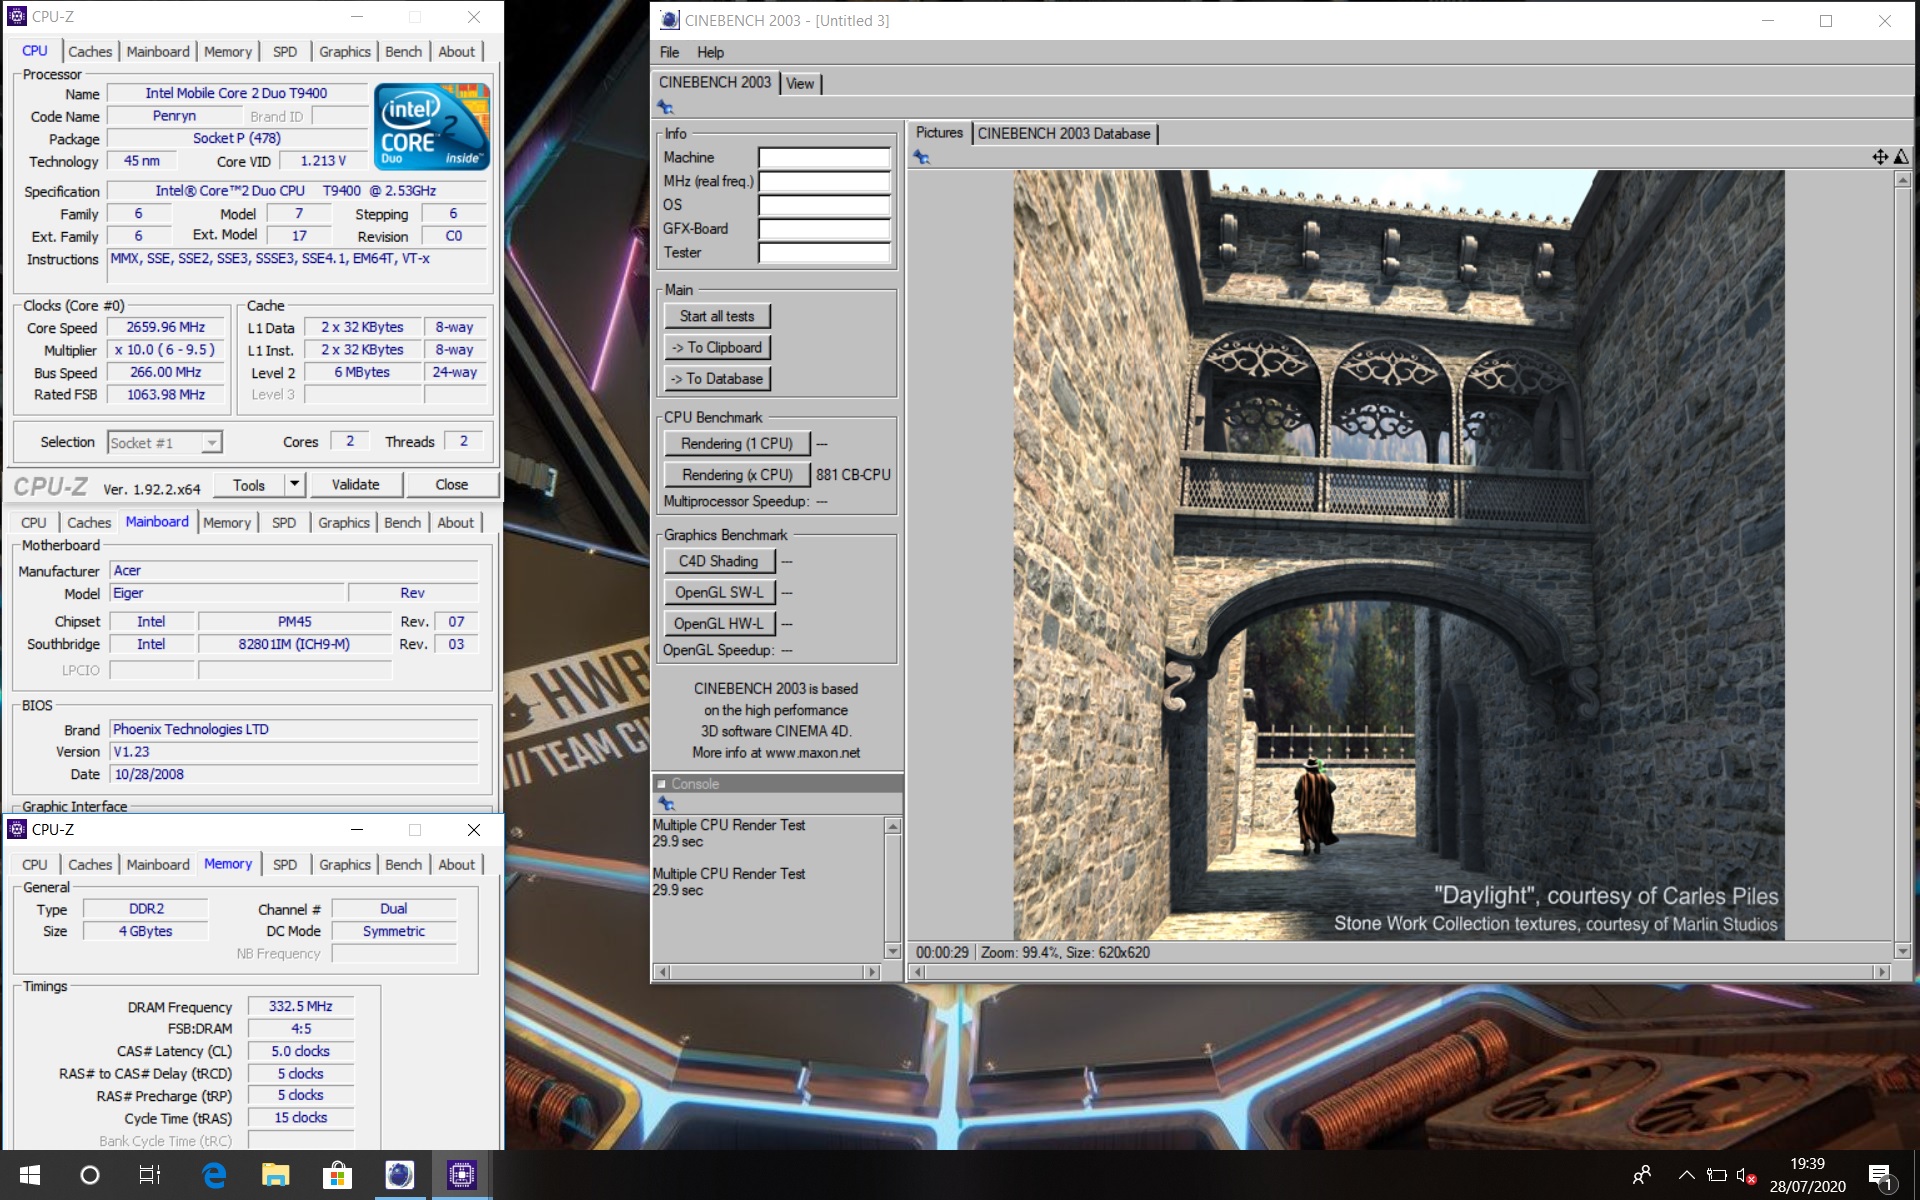The height and width of the screenshot is (1200, 1920).
Task: Click -> To Database button
Action: point(717,378)
